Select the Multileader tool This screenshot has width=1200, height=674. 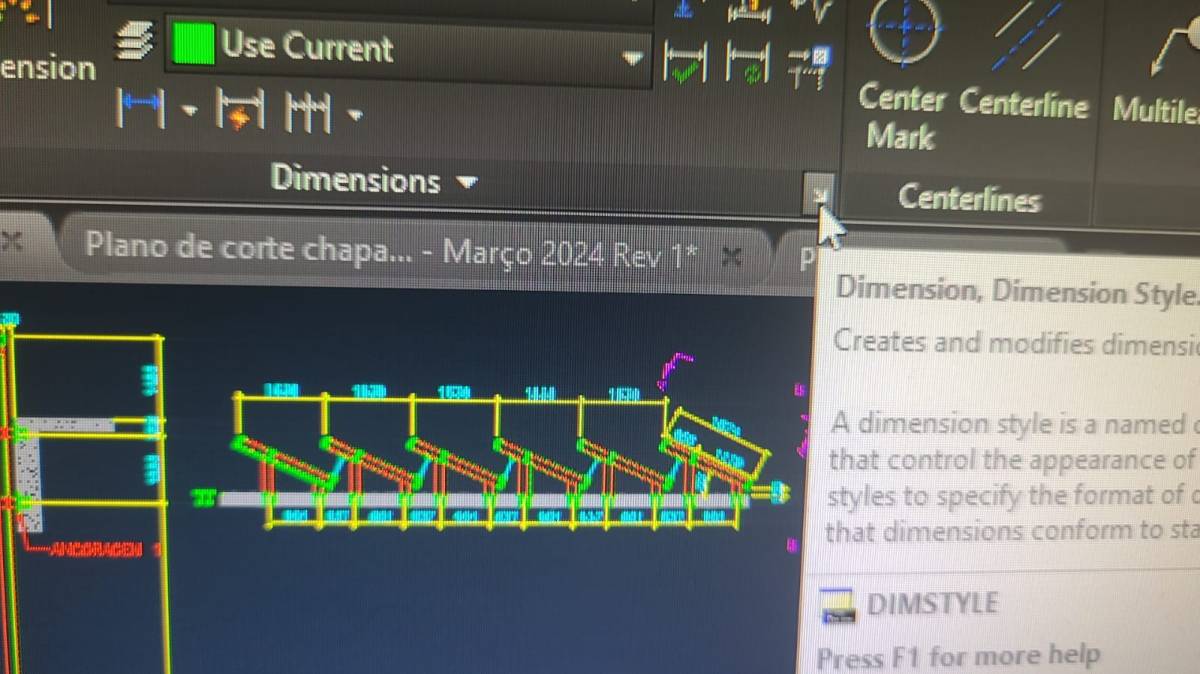(x=1158, y=62)
